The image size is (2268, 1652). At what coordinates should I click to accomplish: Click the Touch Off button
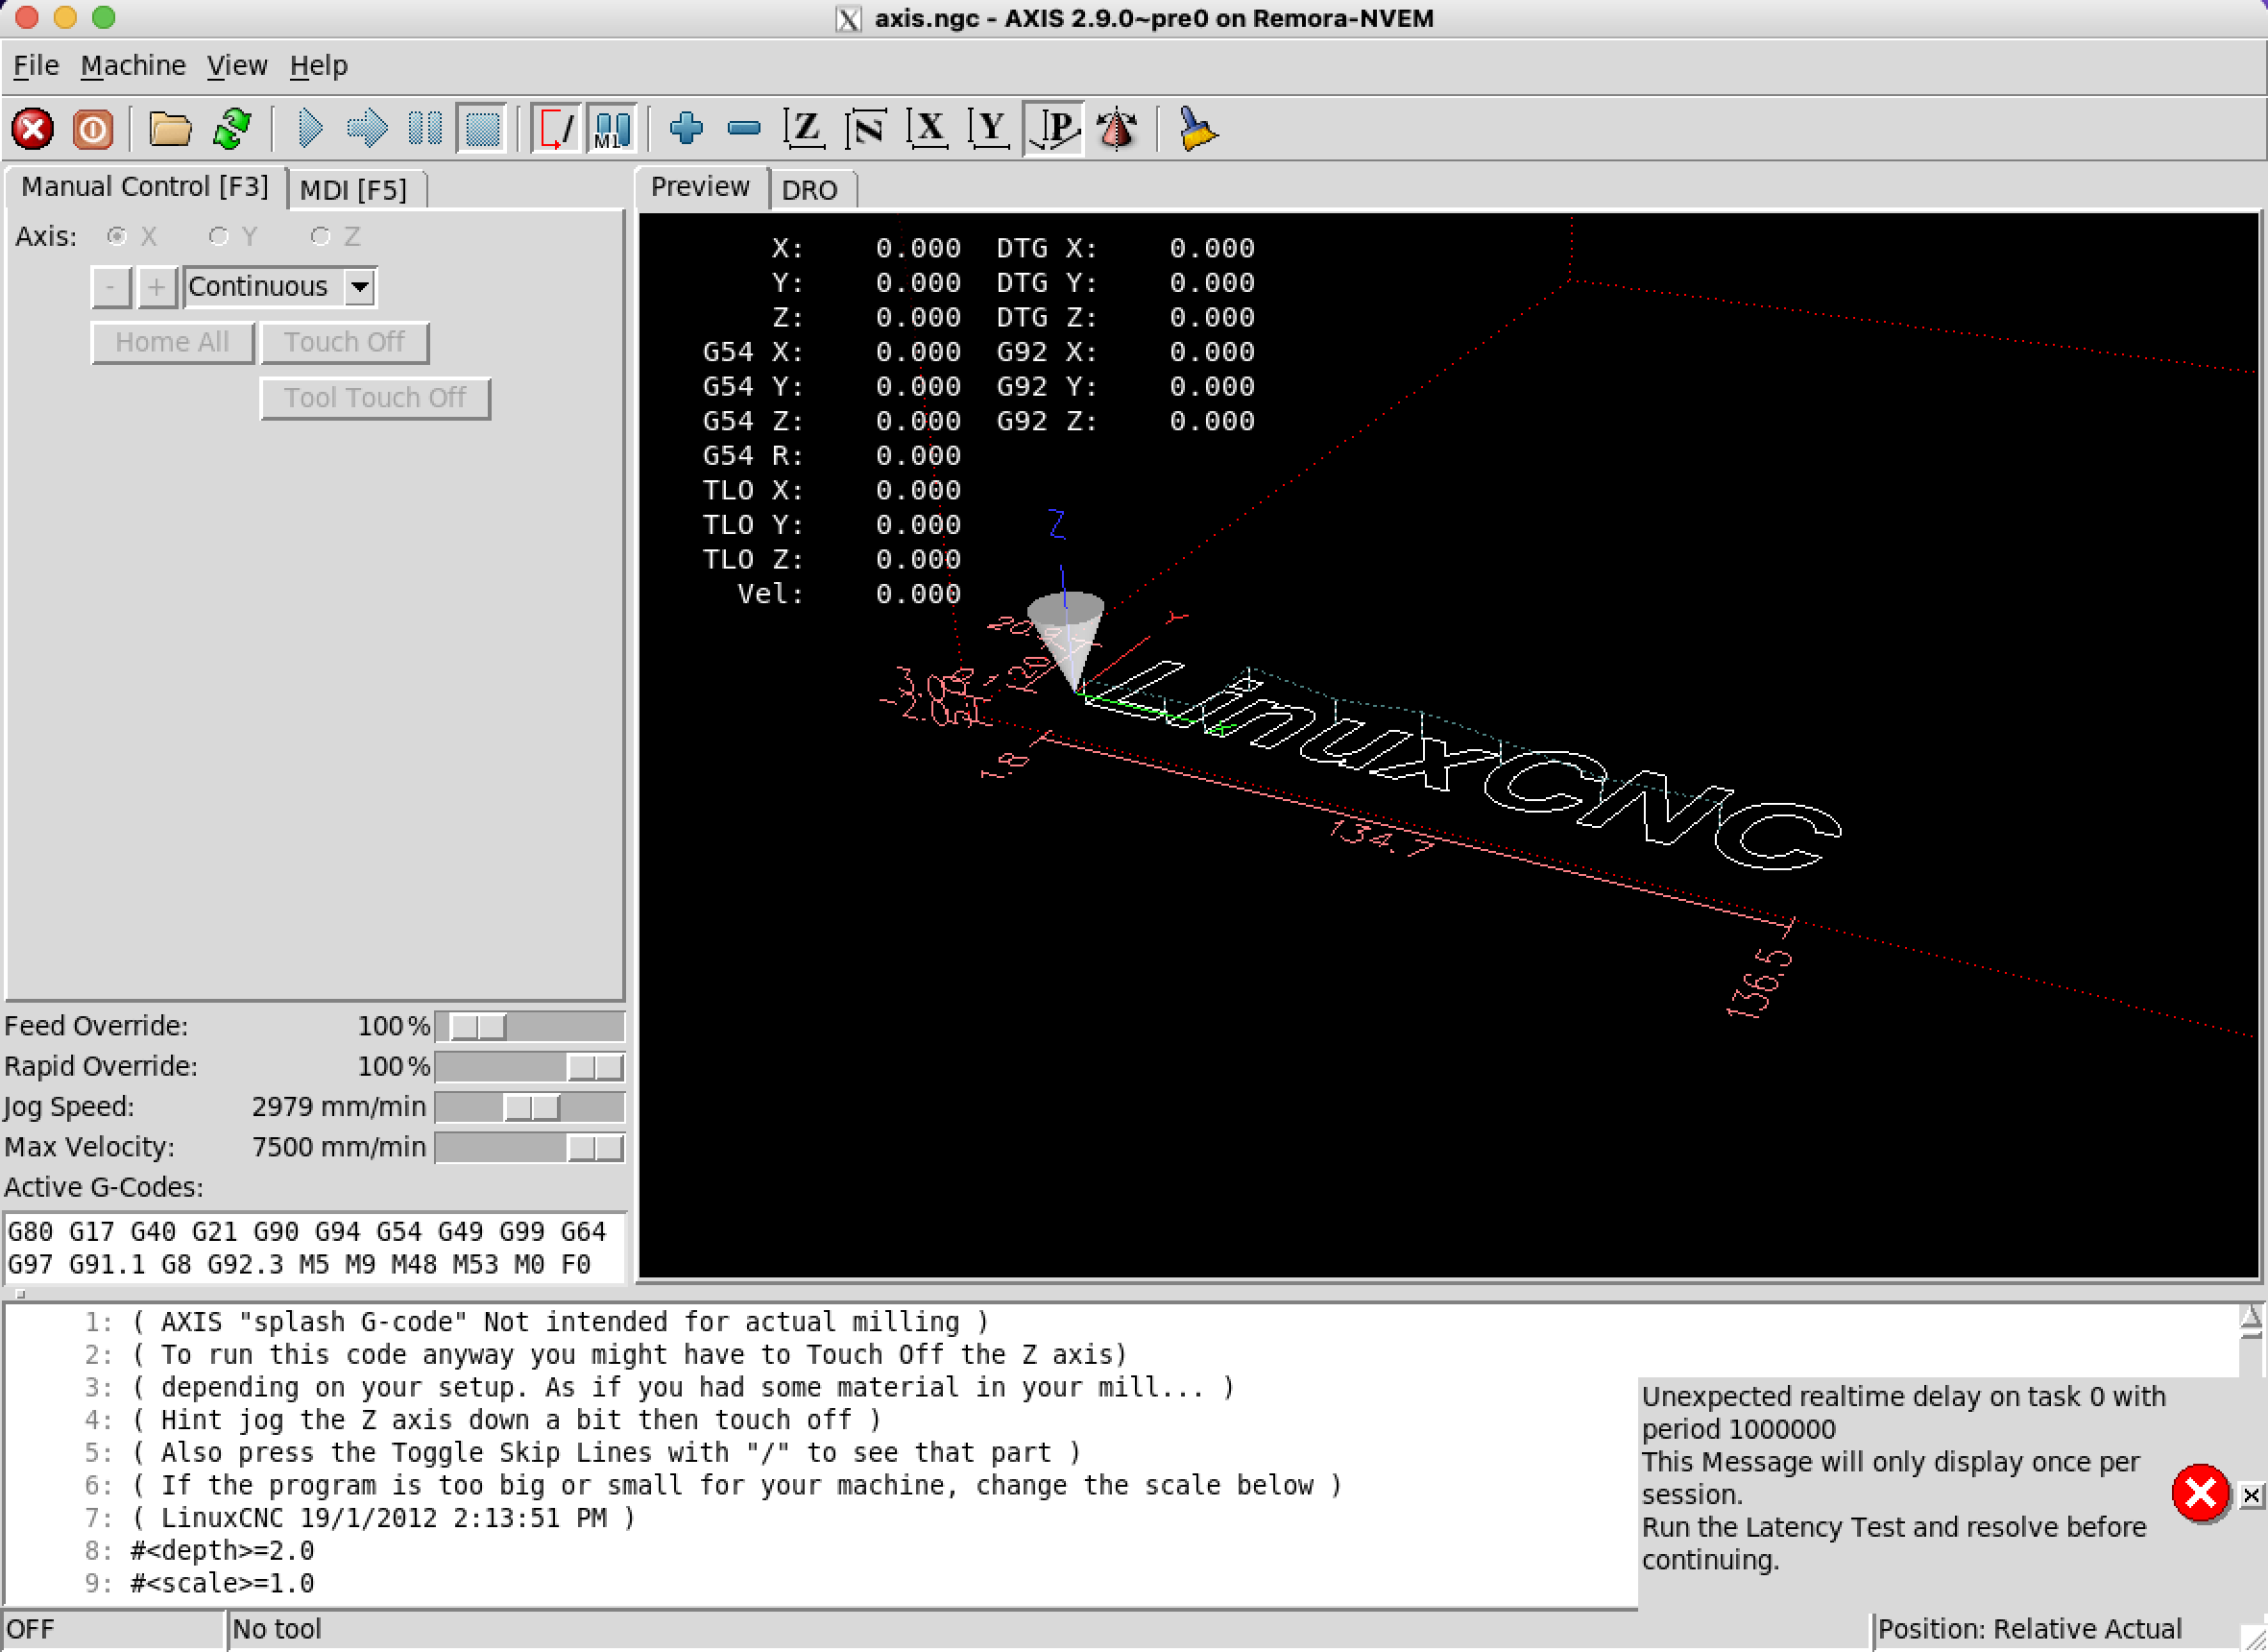[345, 342]
